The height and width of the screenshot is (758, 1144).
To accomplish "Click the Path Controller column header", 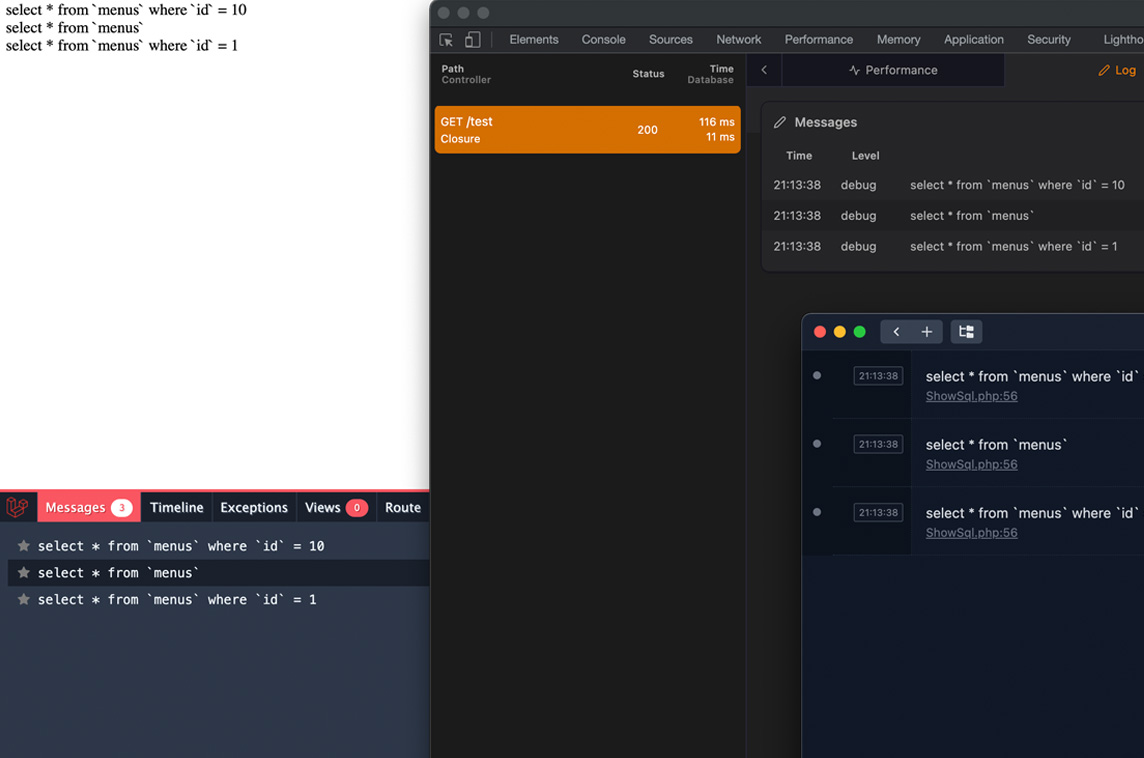I will [x=465, y=74].
